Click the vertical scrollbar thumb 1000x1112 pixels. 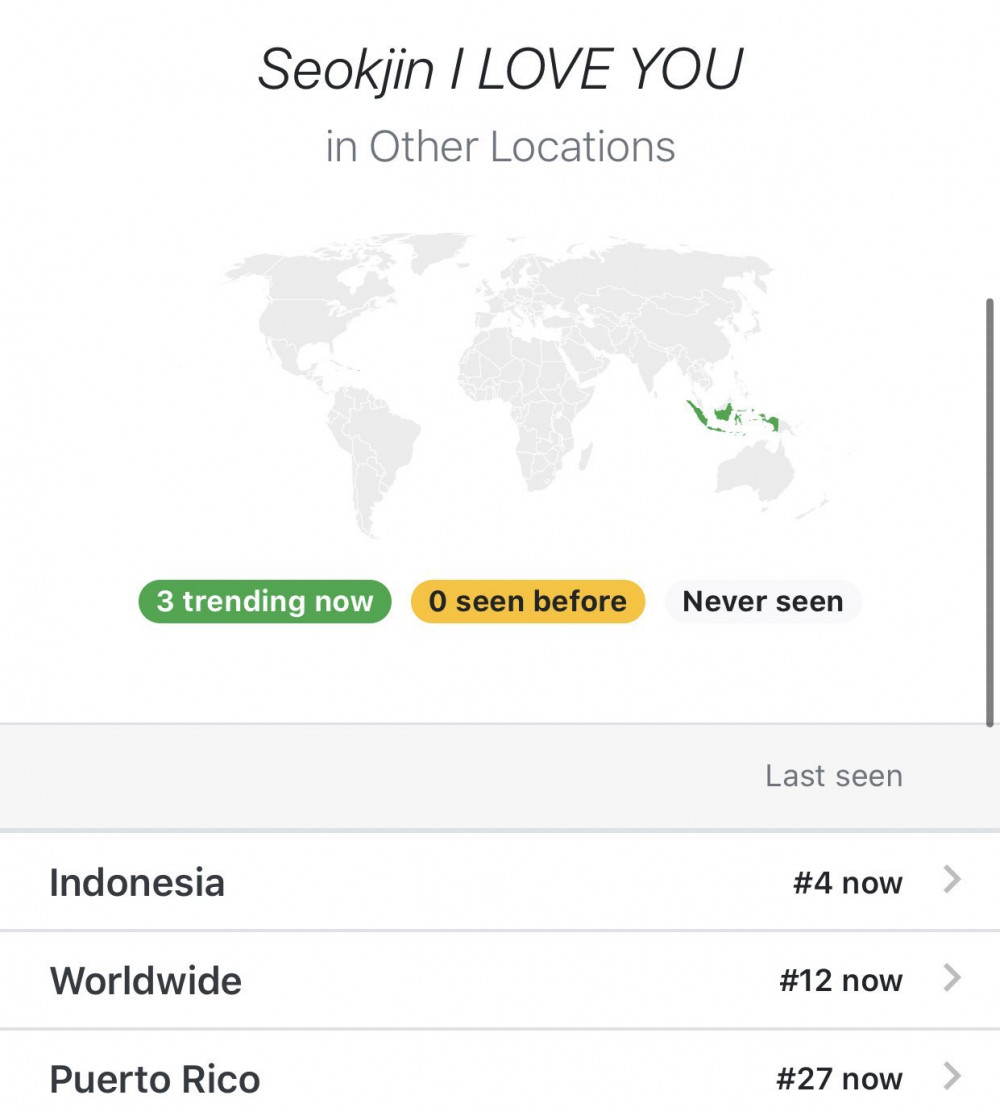990,513
